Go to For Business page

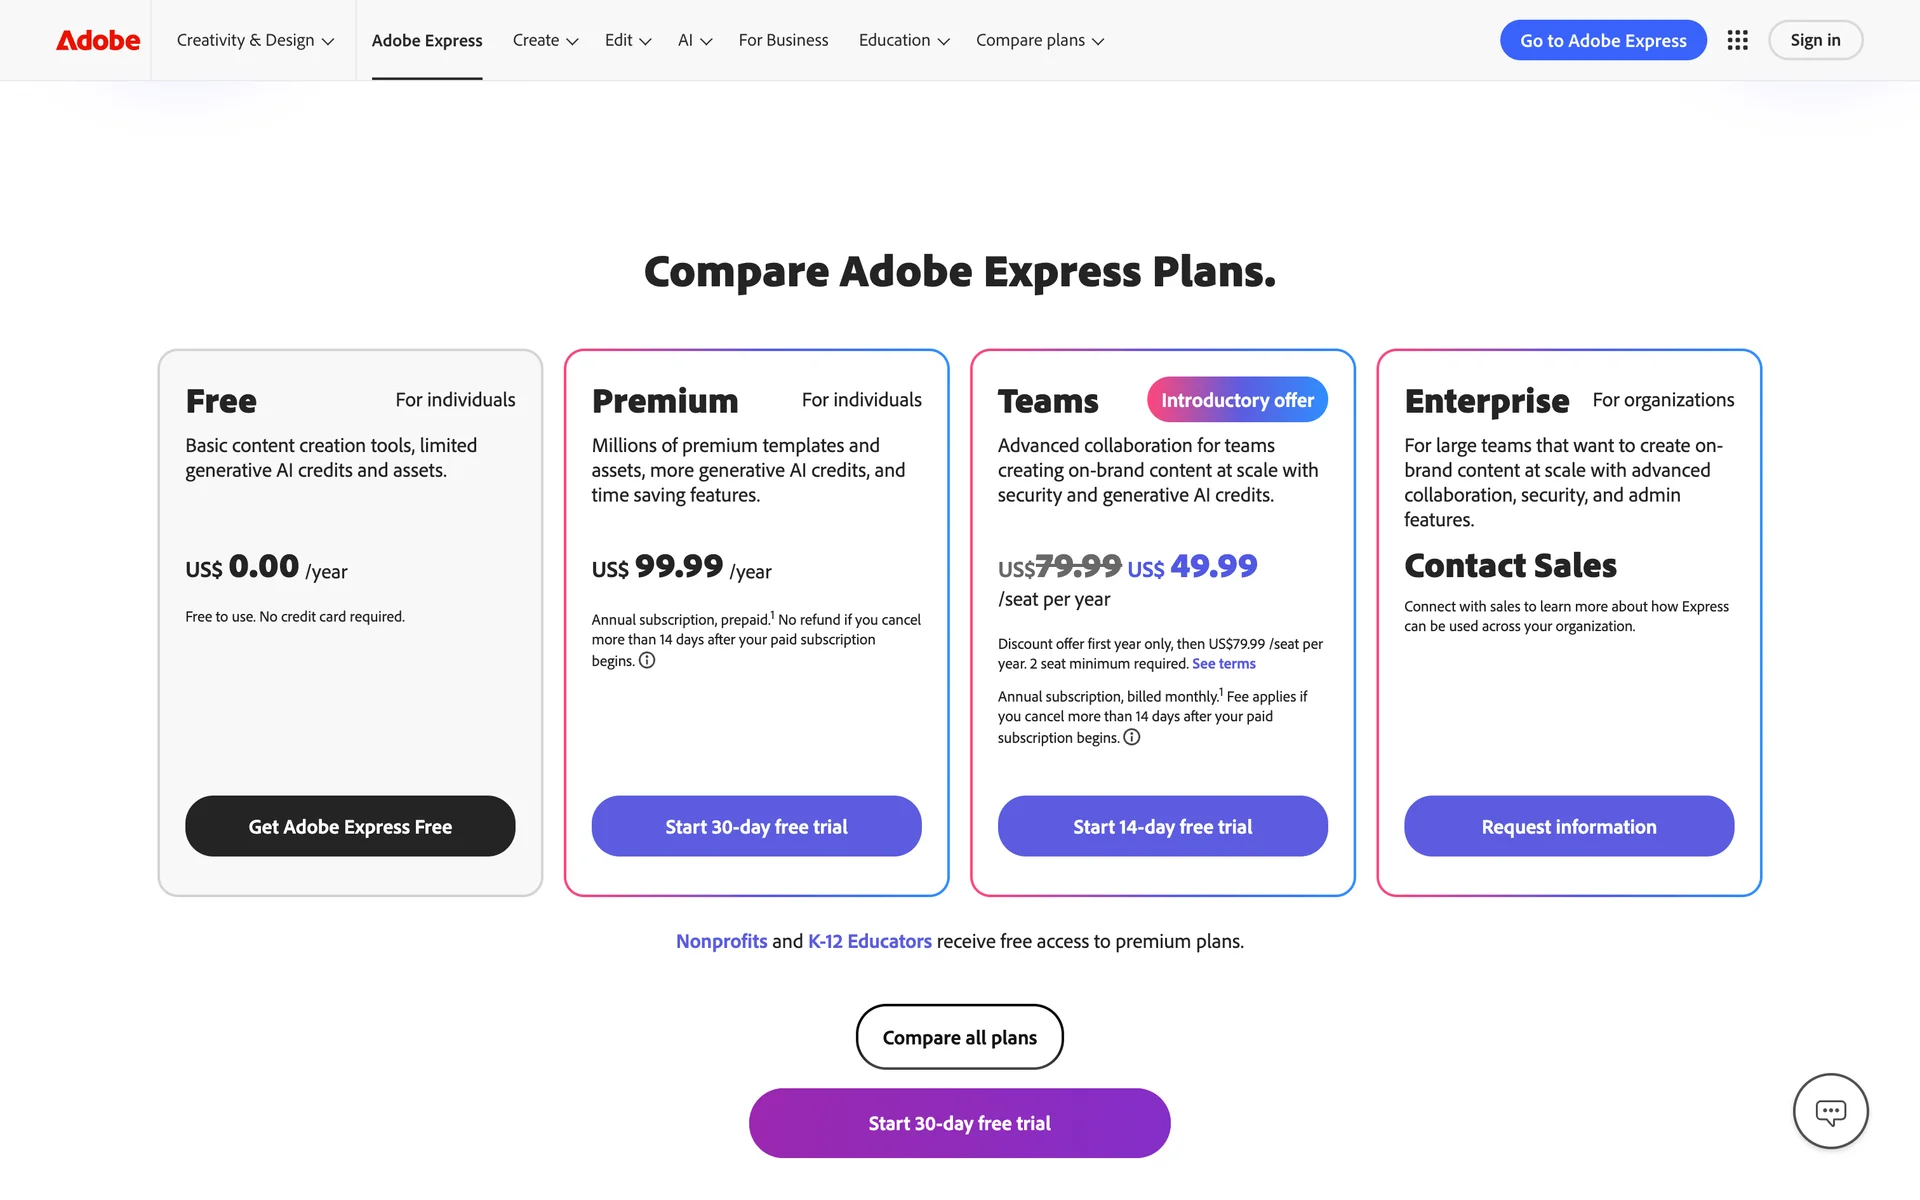(x=783, y=40)
